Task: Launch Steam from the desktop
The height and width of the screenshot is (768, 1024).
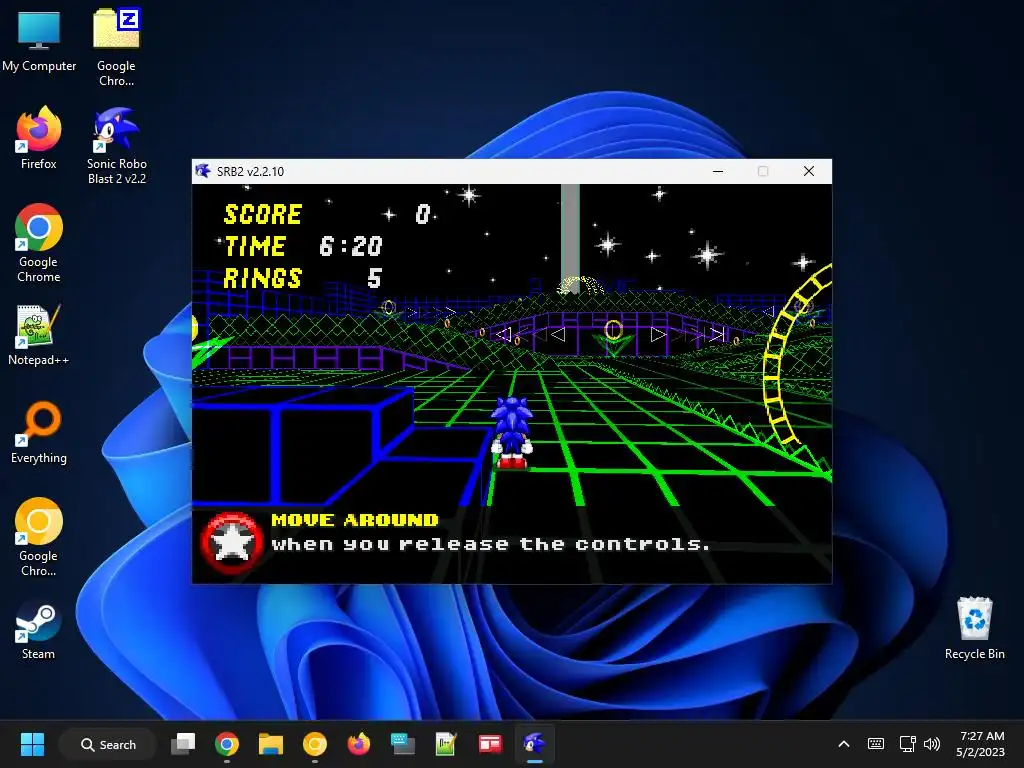Action: pyautogui.click(x=39, y=630)
